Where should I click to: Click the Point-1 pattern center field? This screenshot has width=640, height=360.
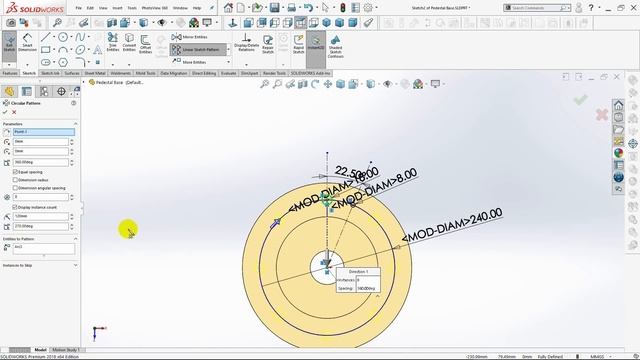click(x=44, y=132)
